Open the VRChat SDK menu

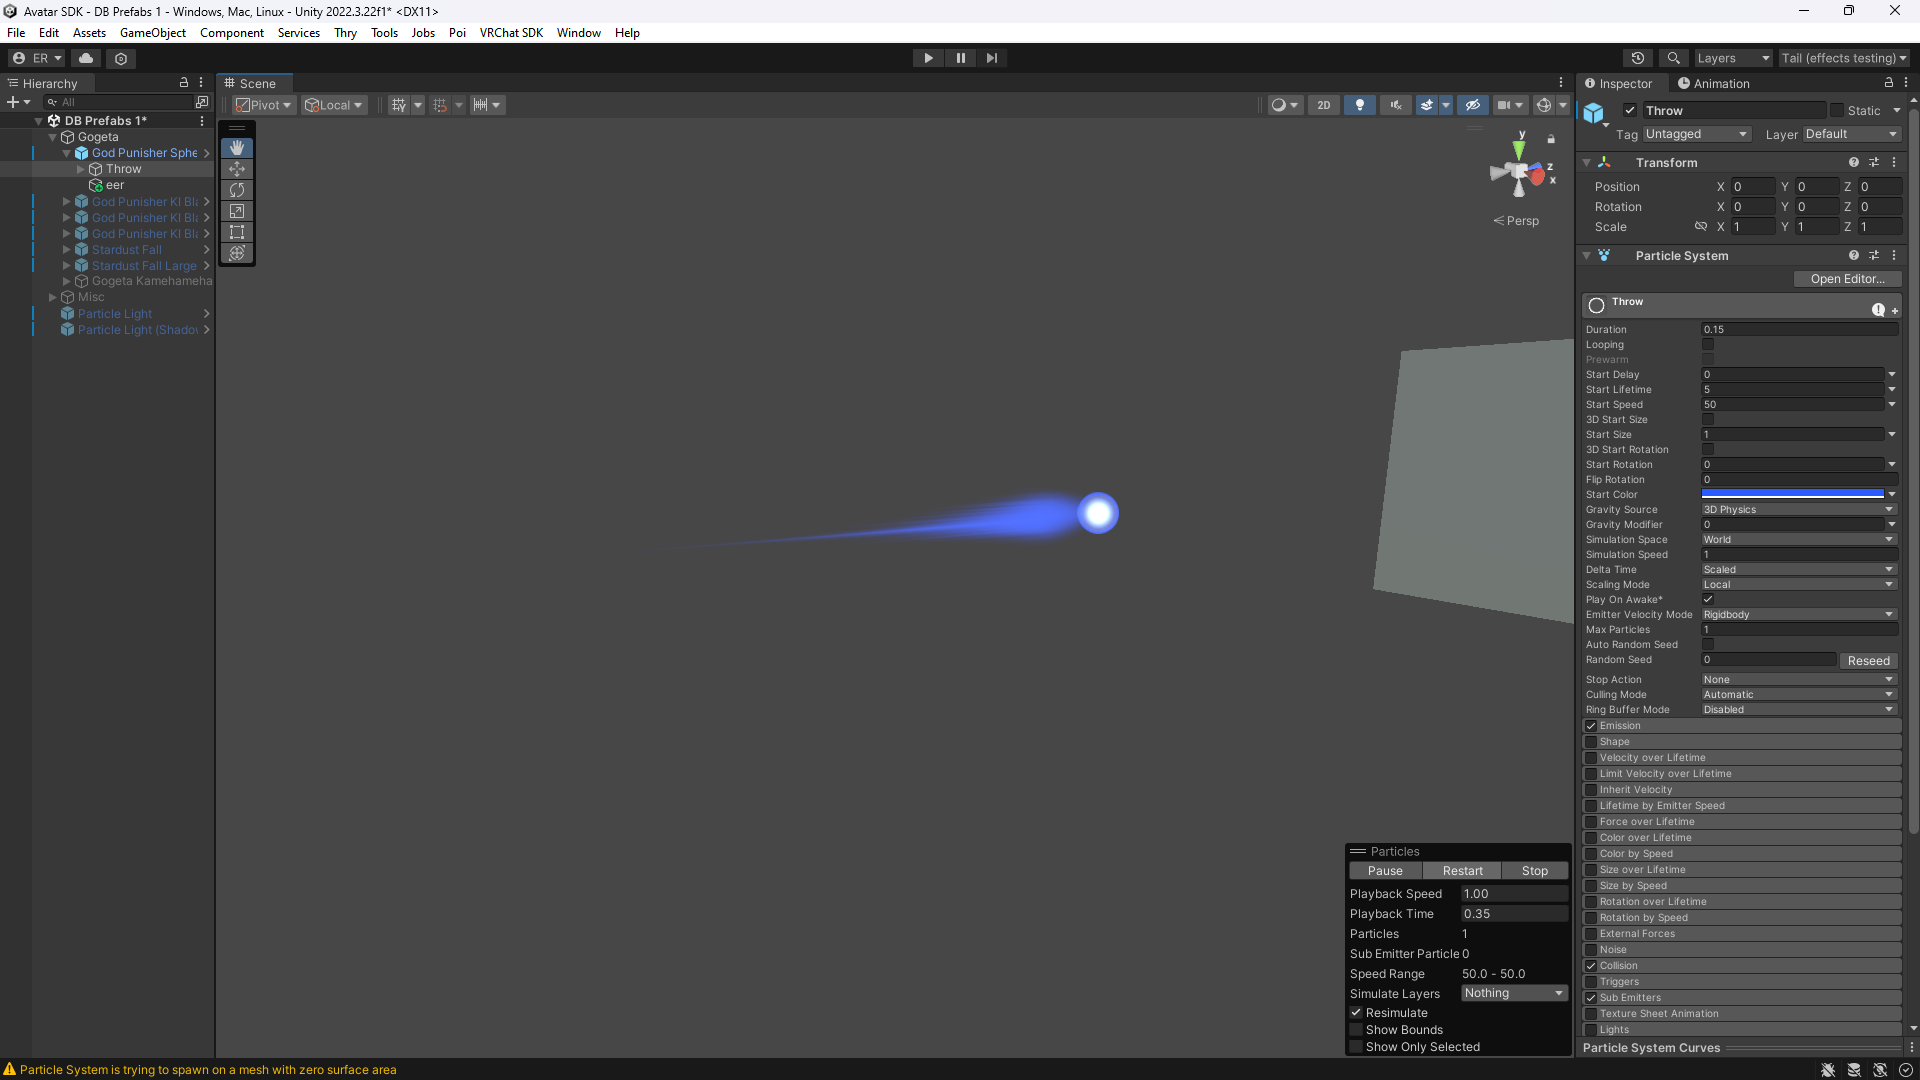coord(511,33)
